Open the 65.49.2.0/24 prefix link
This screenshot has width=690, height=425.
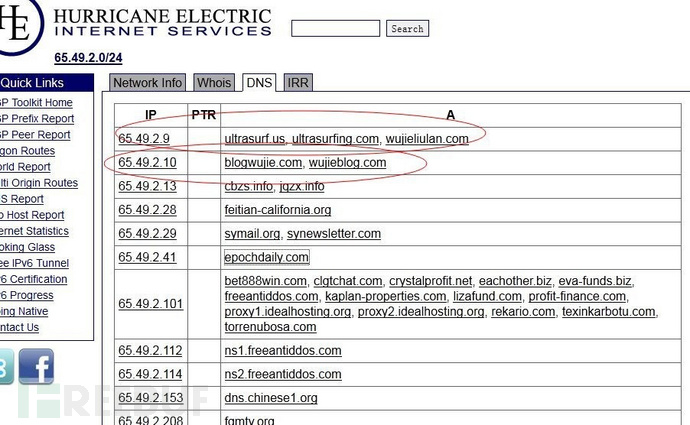pos(88,58)
